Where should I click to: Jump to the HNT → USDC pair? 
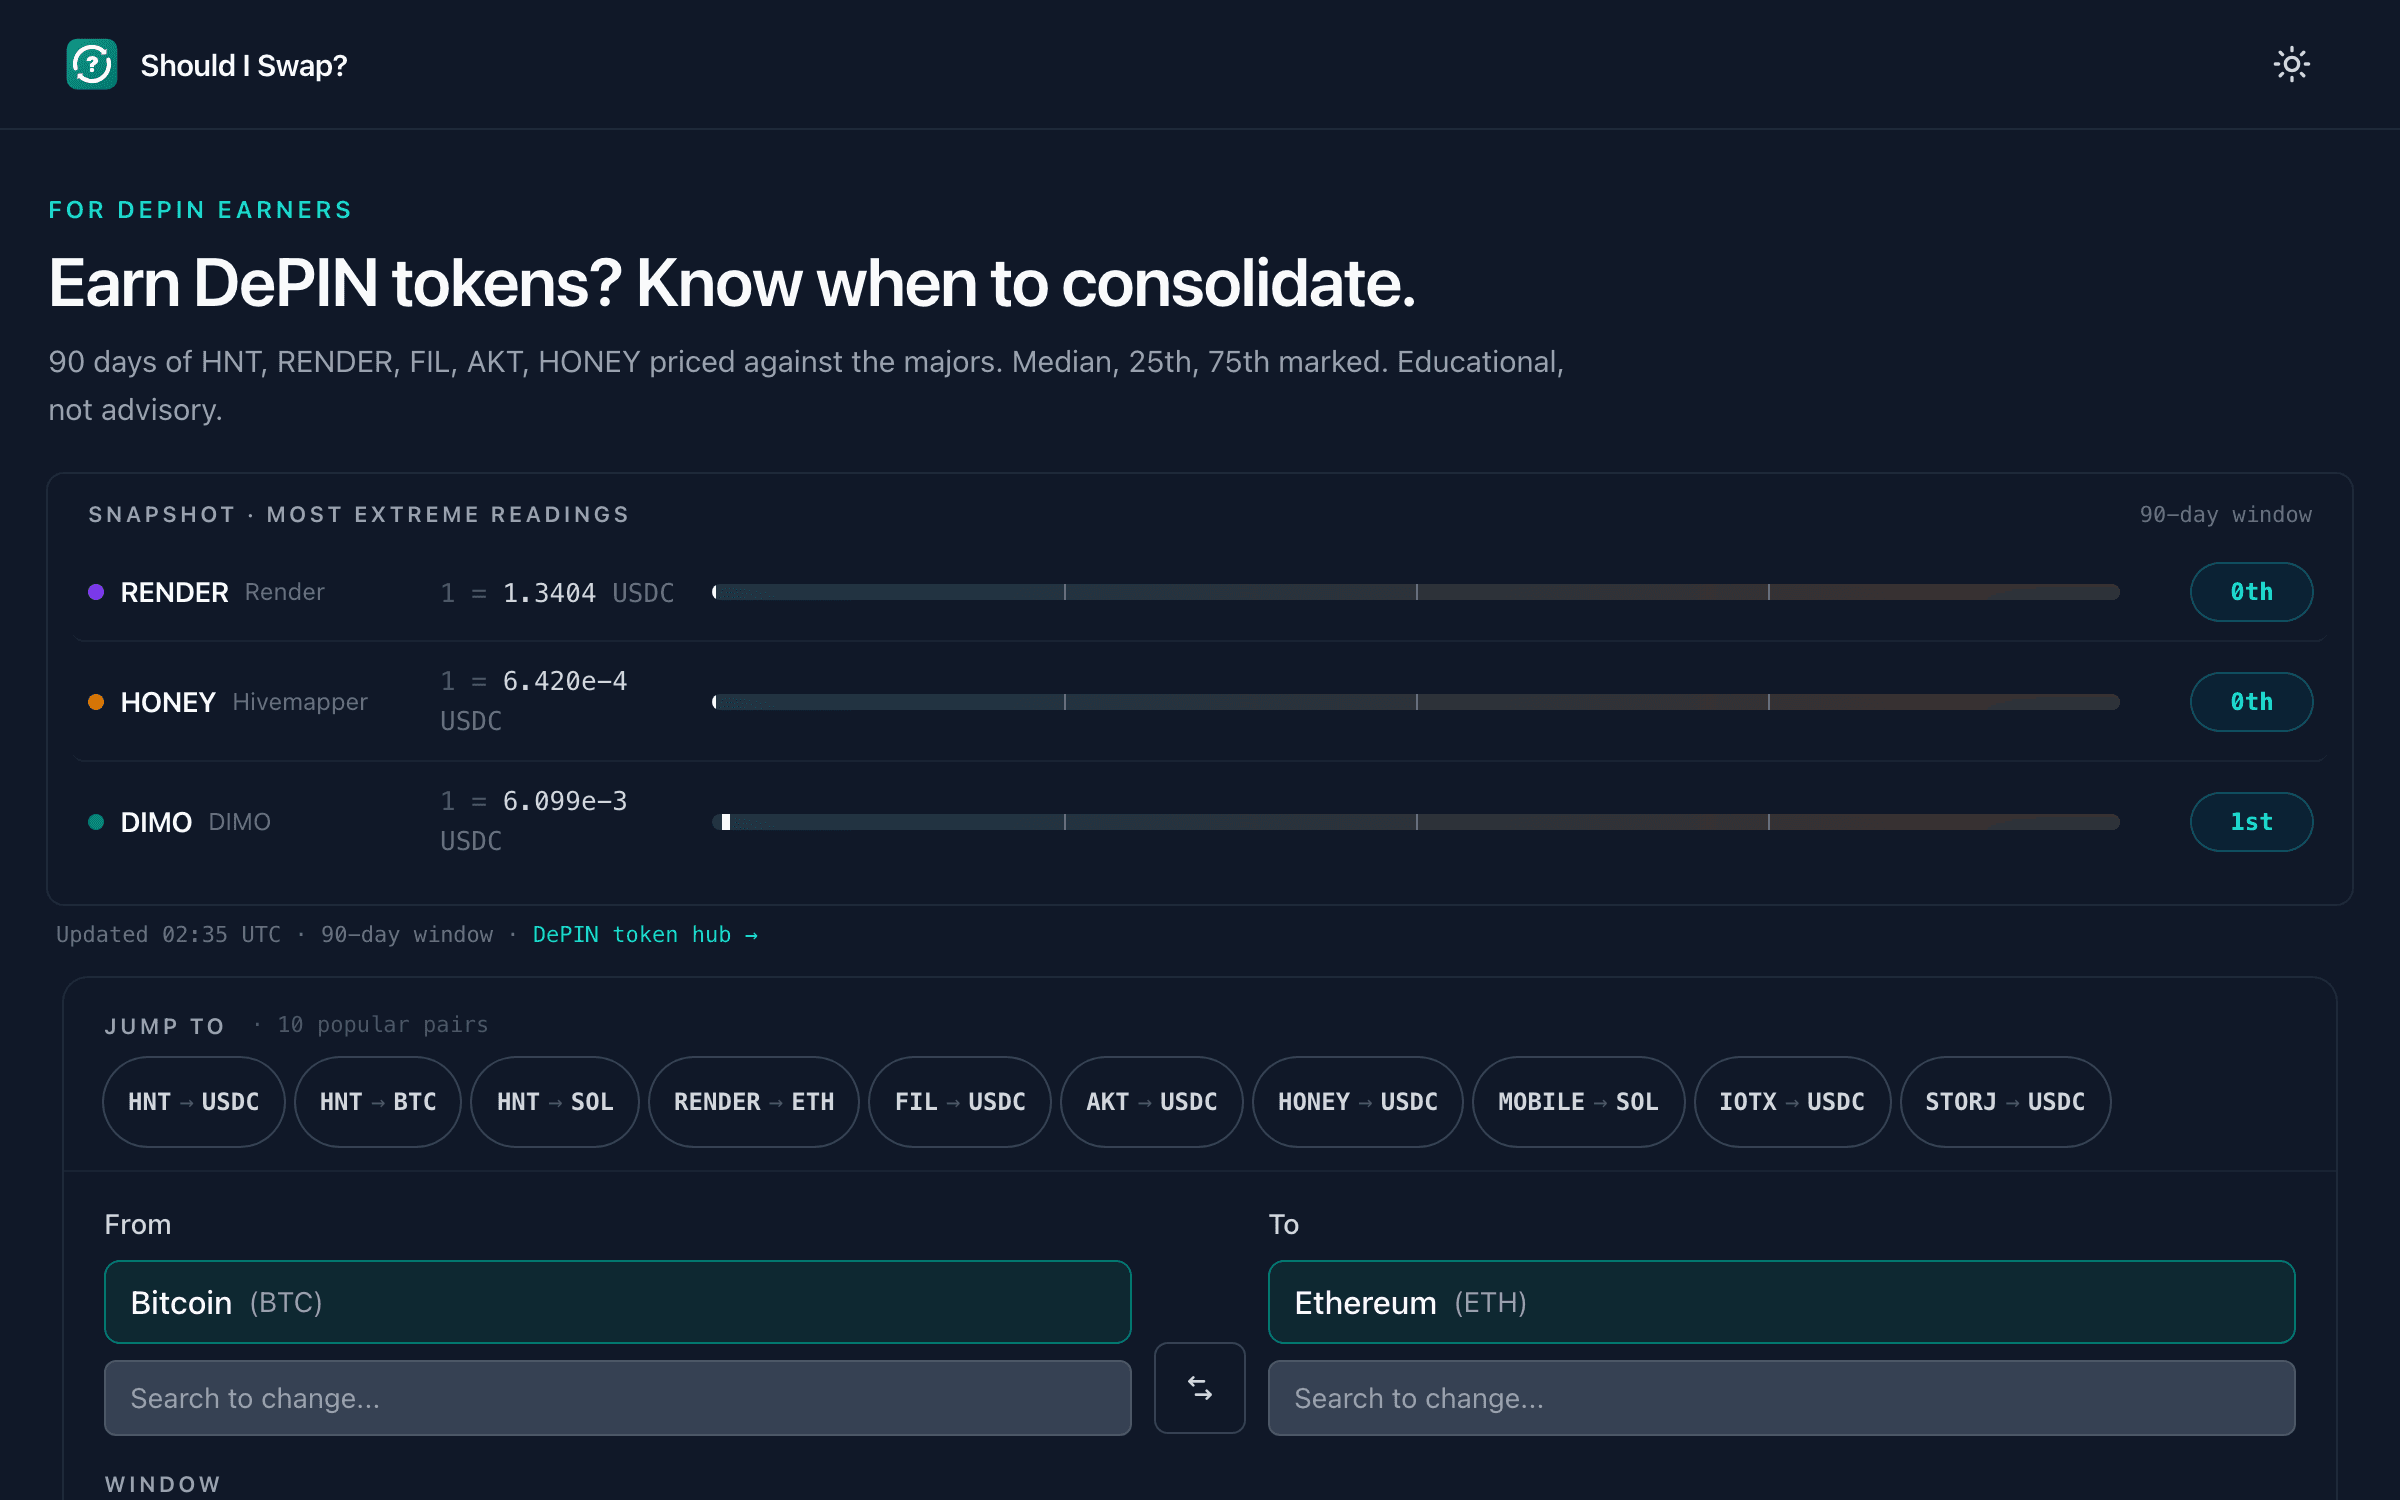pyautogui.click(x=193, y=1102)
